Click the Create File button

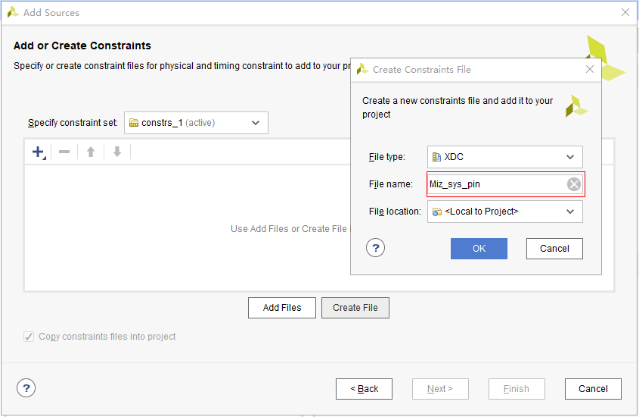pos(355,308)
